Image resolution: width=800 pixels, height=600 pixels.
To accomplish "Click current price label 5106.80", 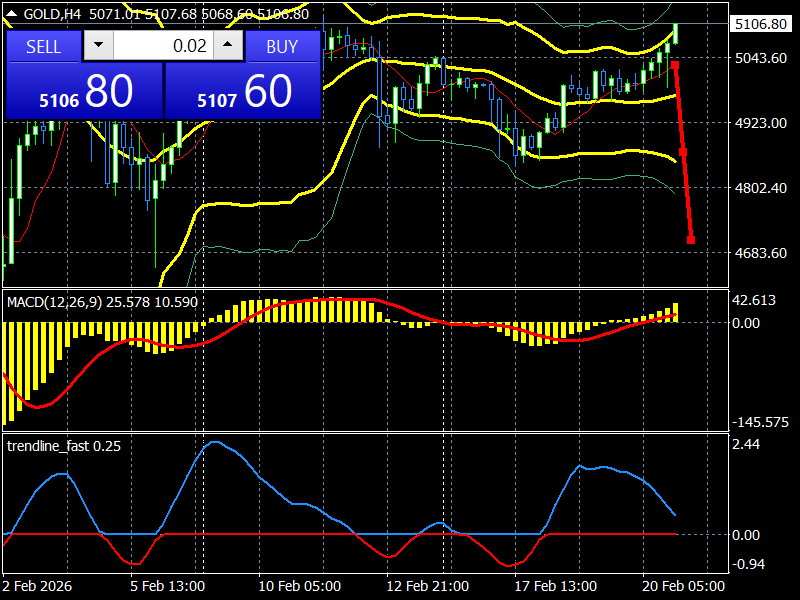I will 761,24.
